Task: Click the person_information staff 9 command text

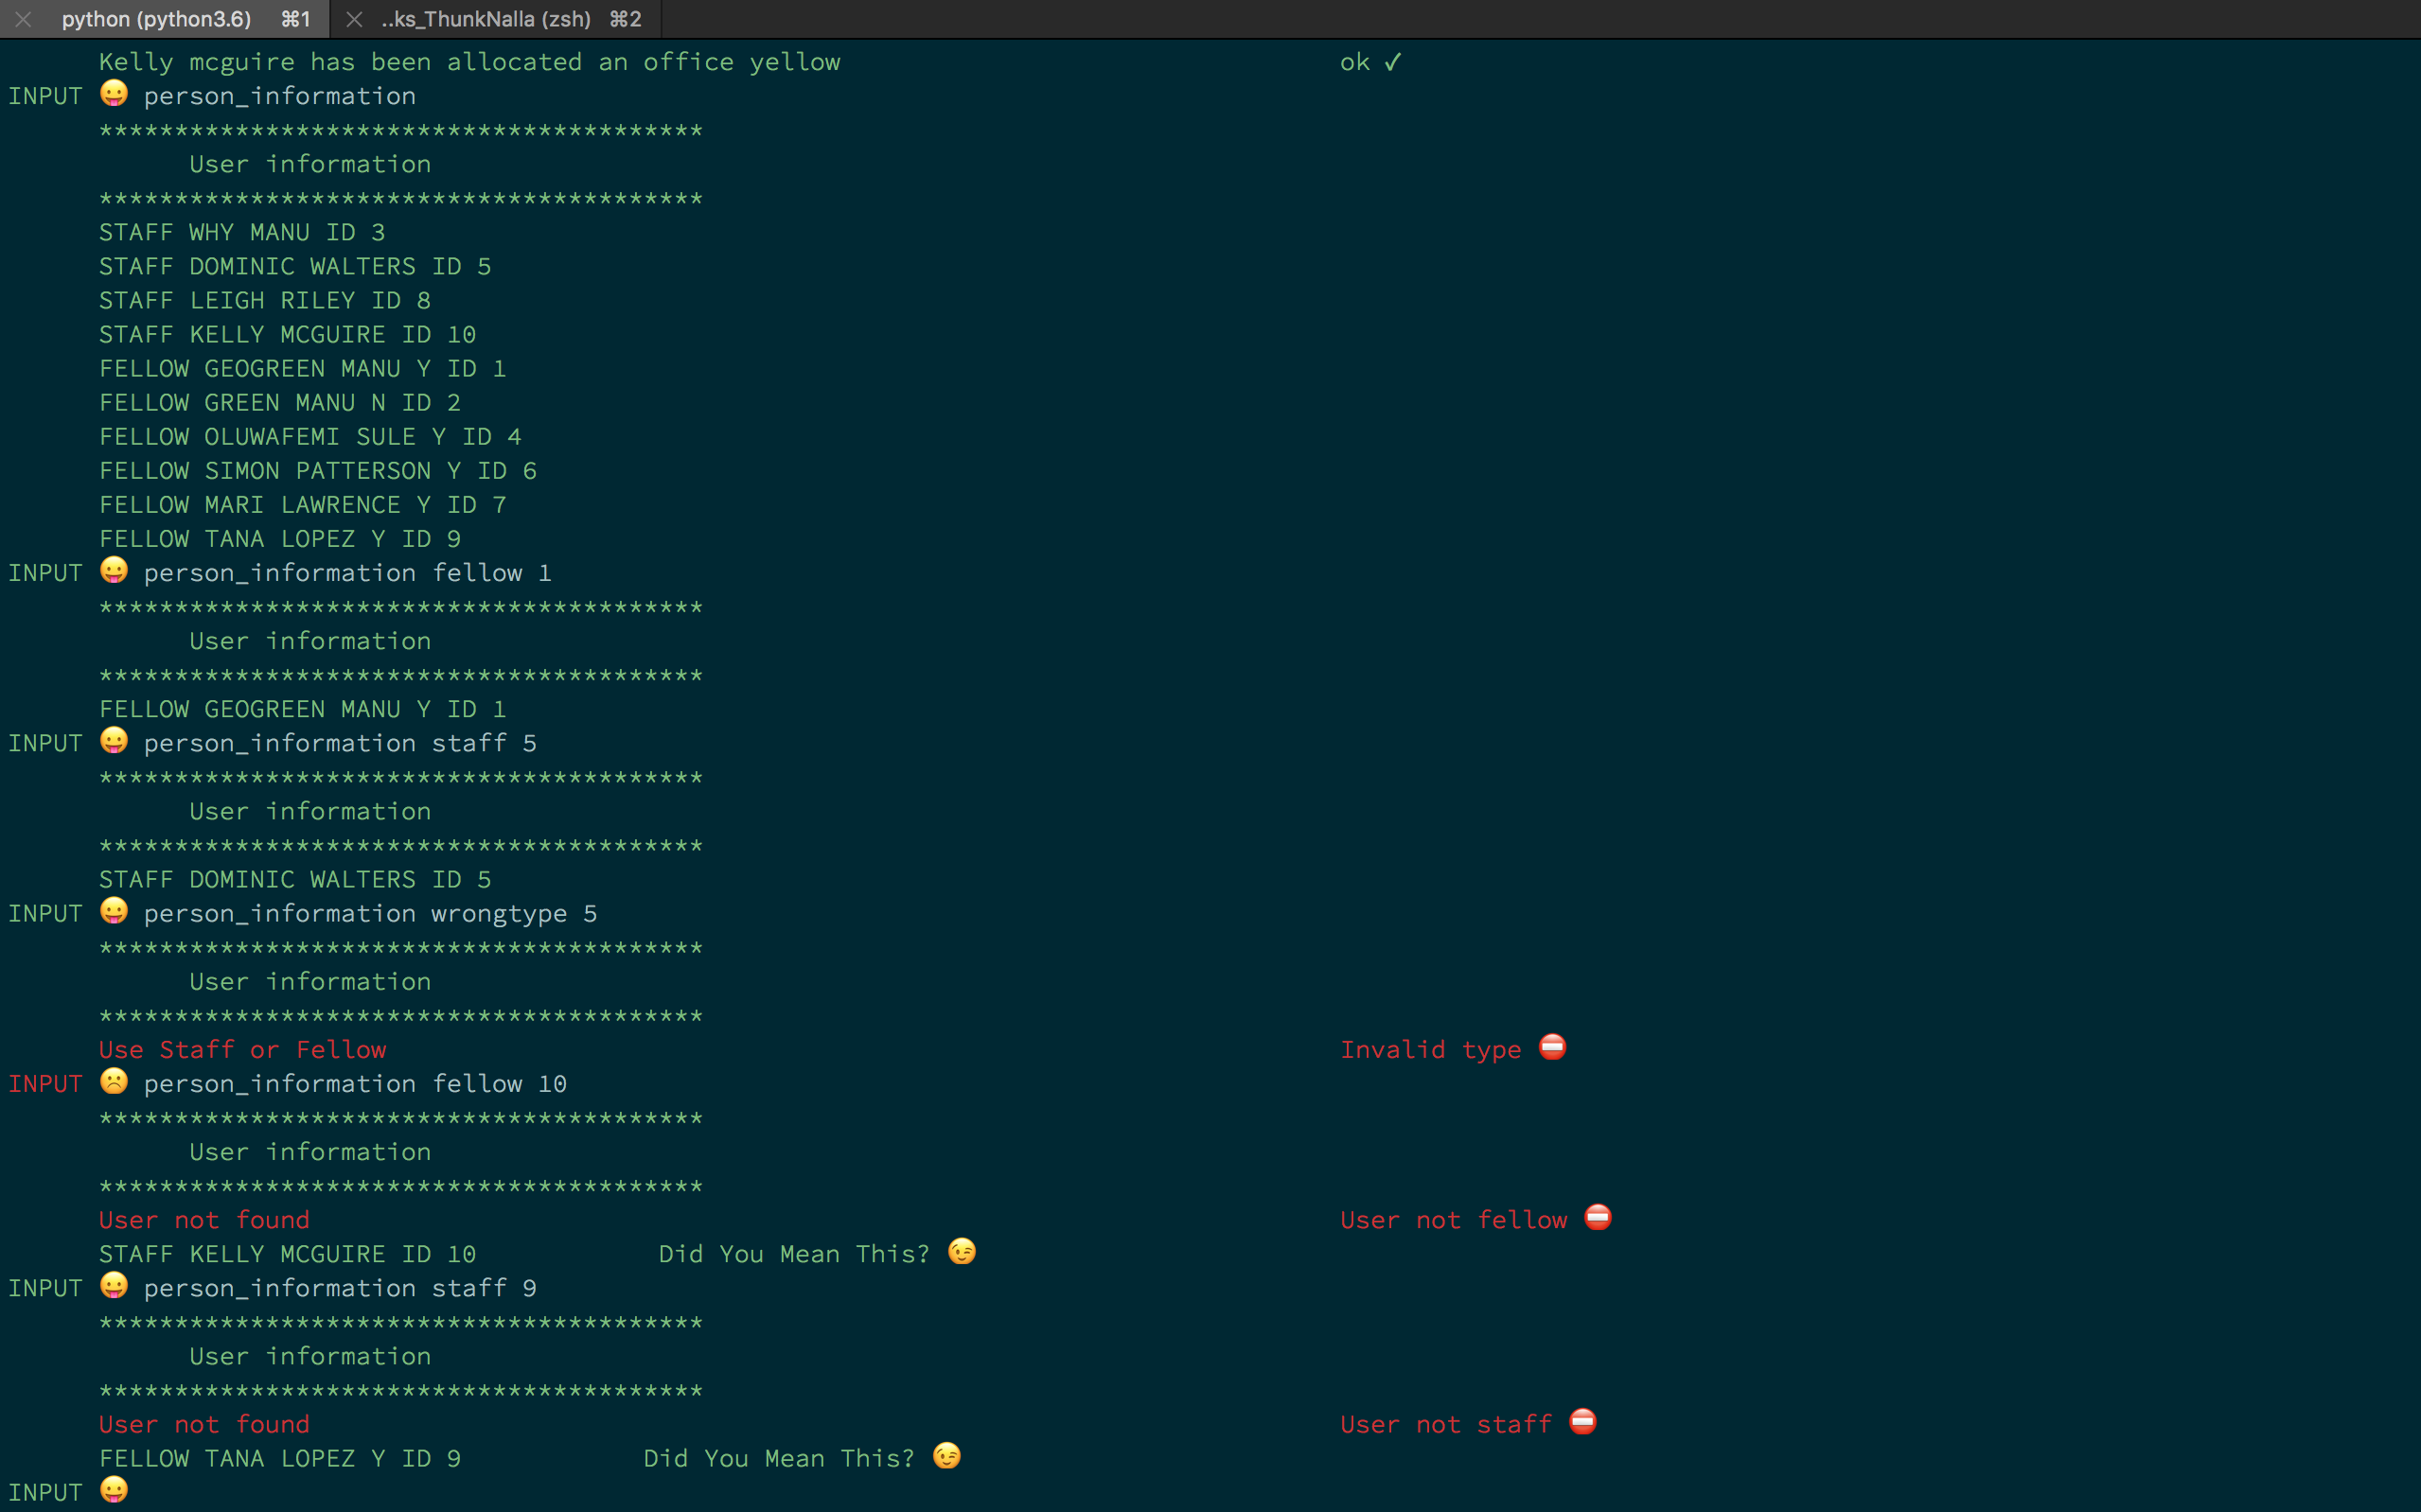Action: tap(340, 1288)
